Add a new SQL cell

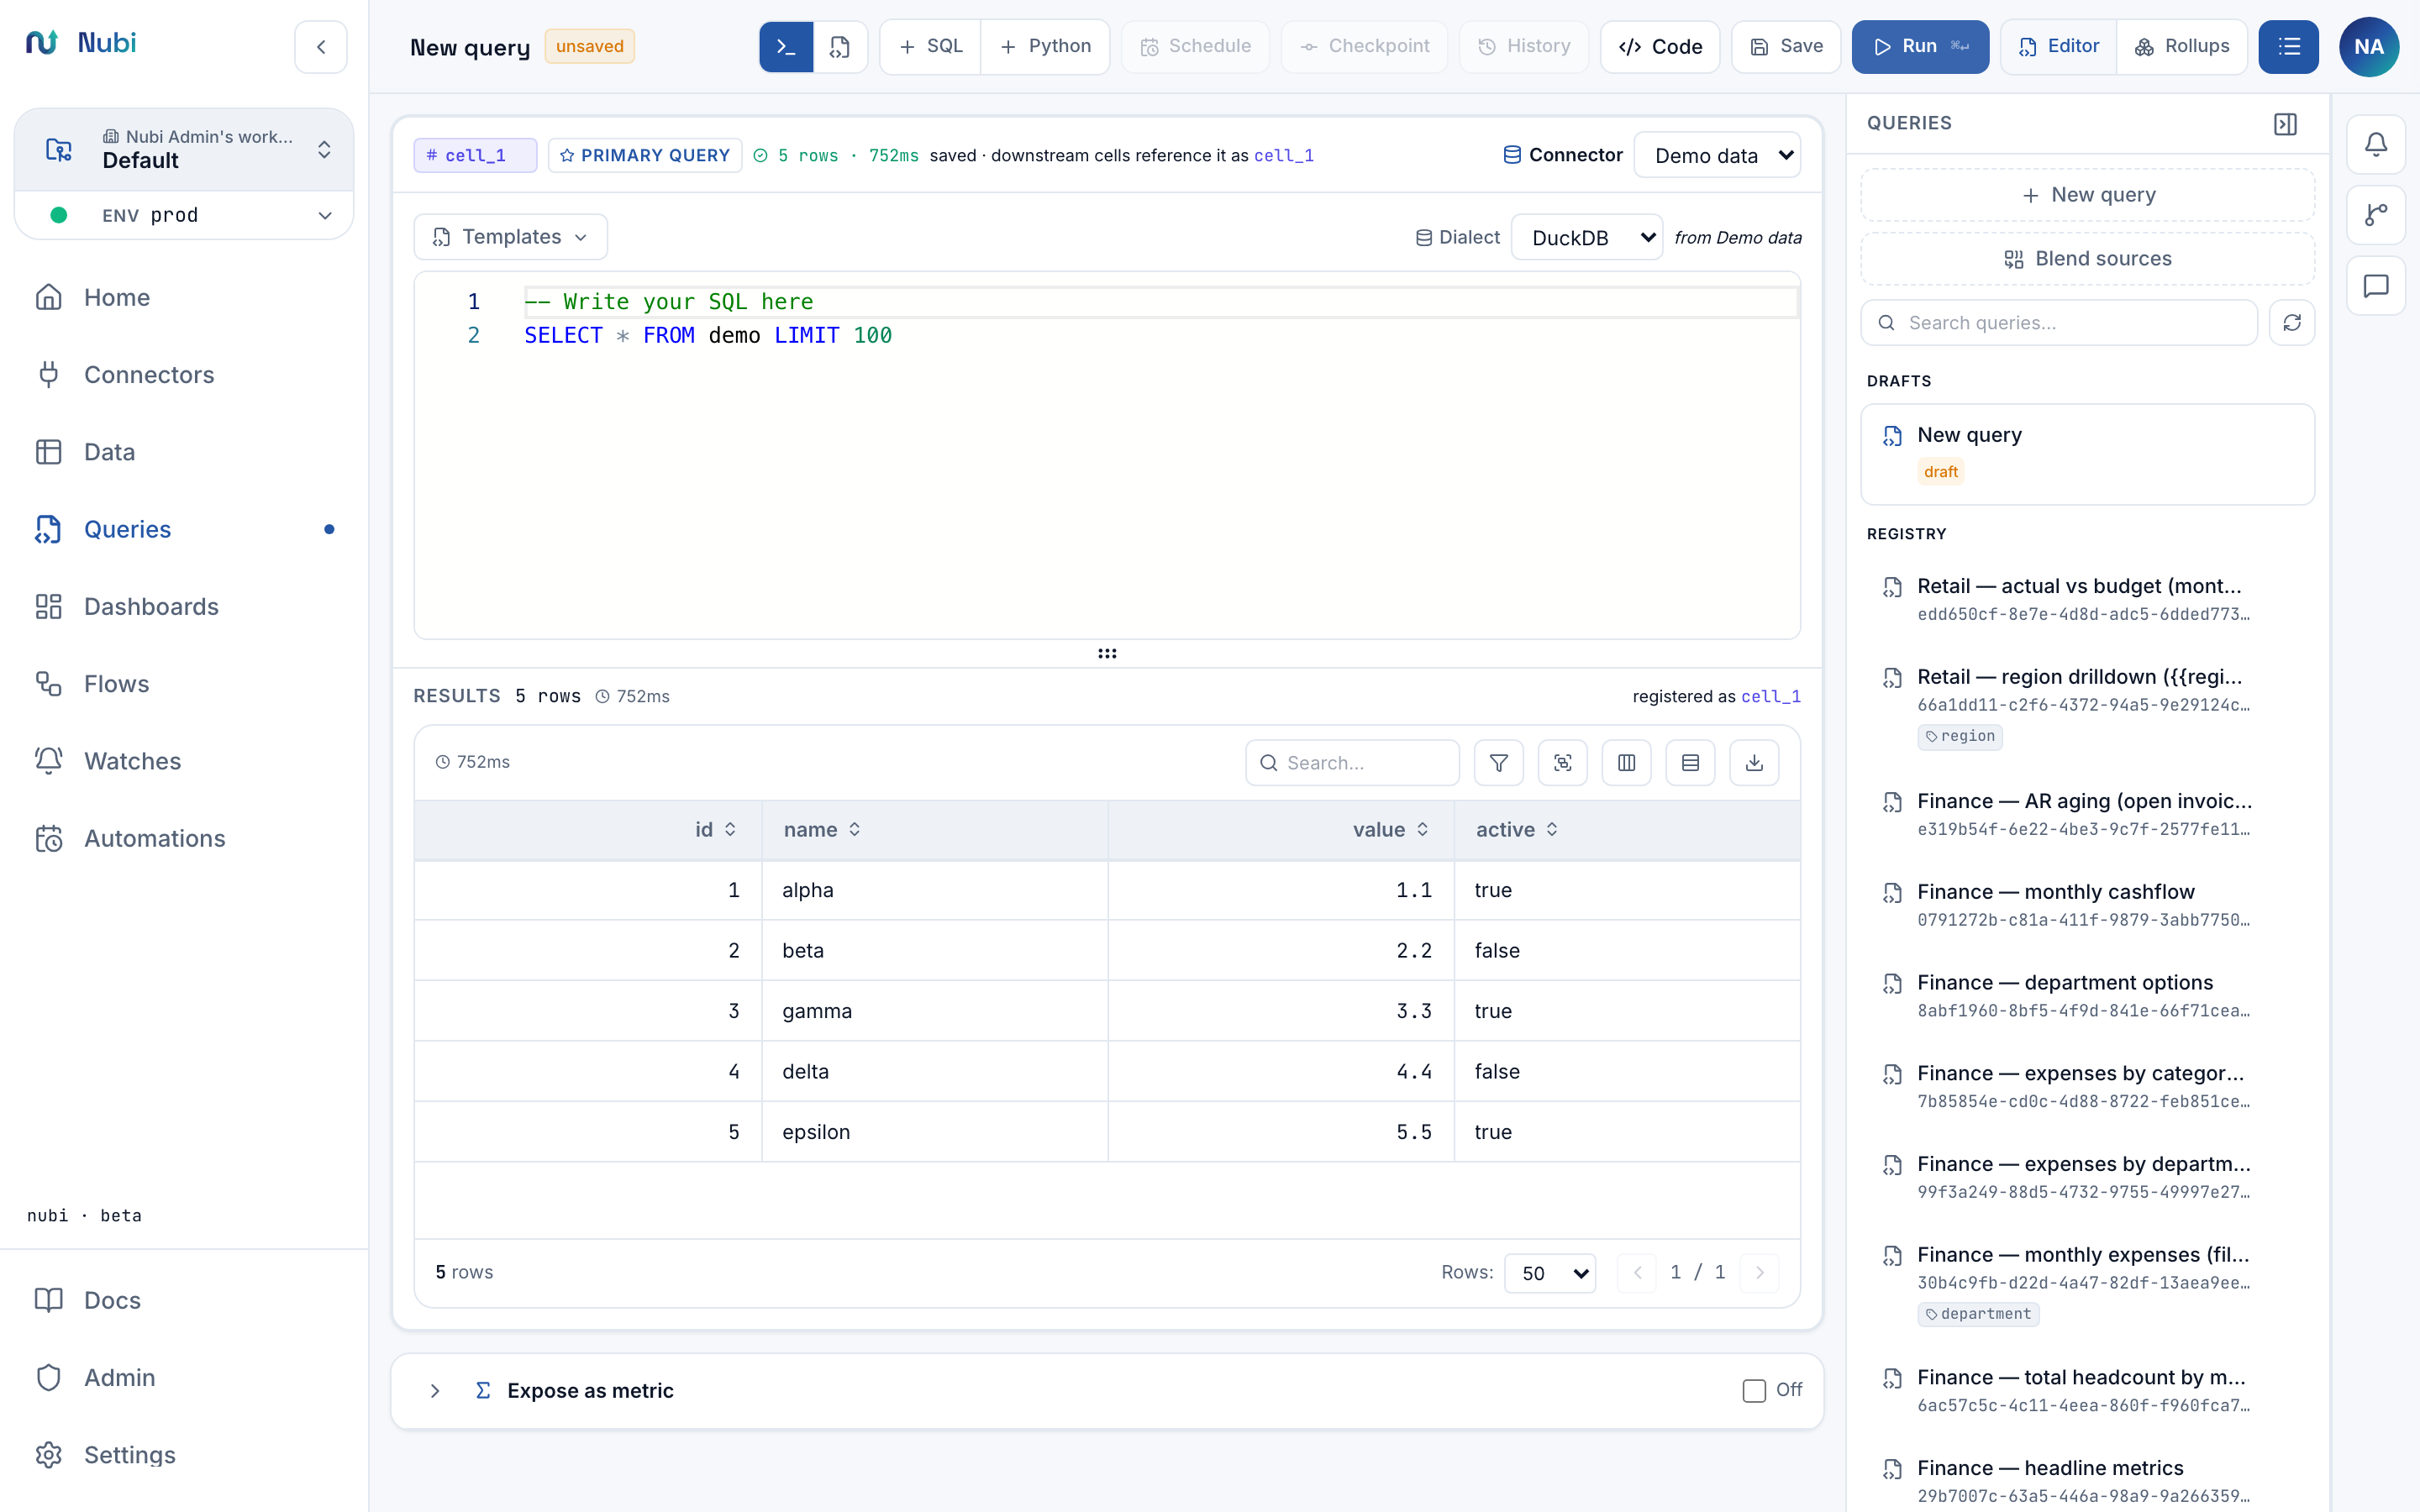931,47
